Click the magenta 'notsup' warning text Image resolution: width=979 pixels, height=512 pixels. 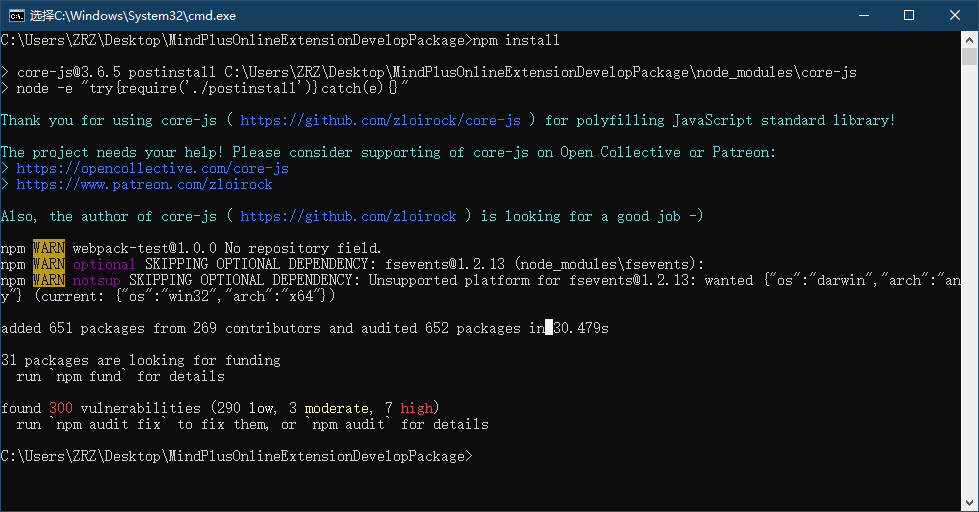click(96, 280)
